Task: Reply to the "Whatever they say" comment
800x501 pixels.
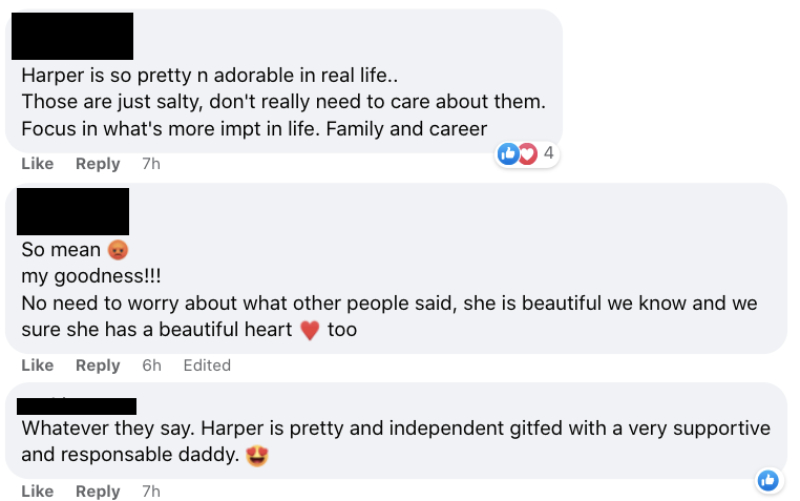Action: click(x=98, y=491)
